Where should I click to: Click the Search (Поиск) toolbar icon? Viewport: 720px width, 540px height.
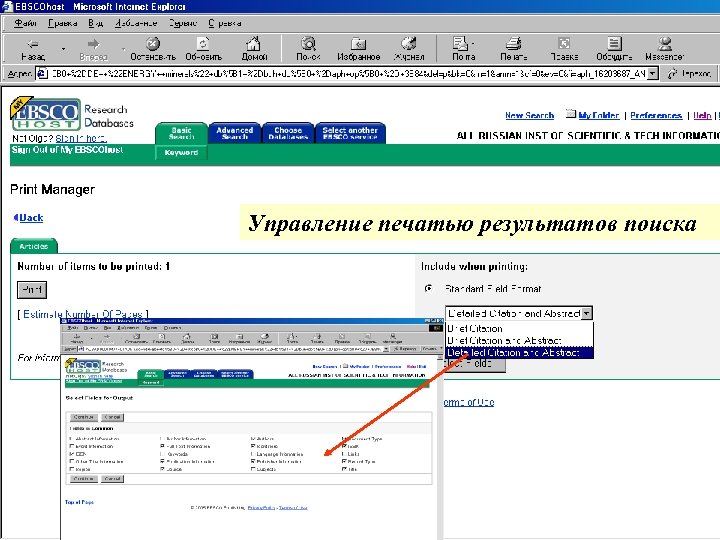pos(308,44)
